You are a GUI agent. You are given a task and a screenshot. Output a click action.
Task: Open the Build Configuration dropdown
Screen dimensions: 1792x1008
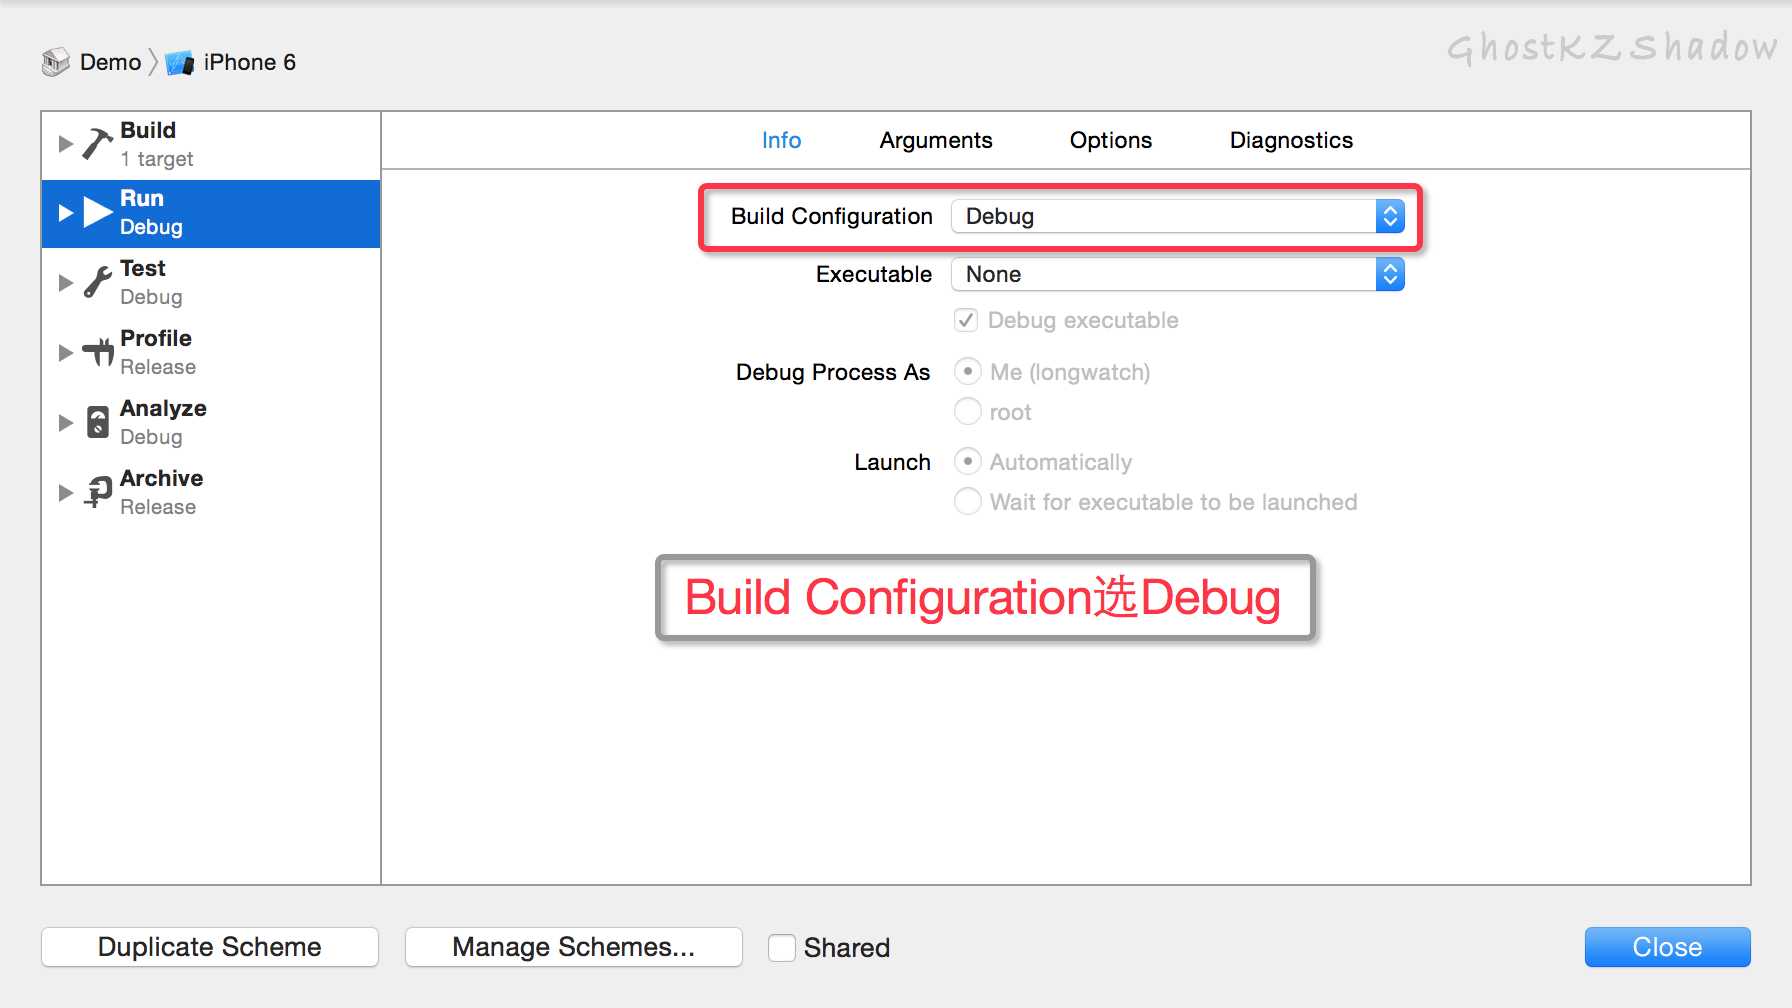[x=1177, y=216]
